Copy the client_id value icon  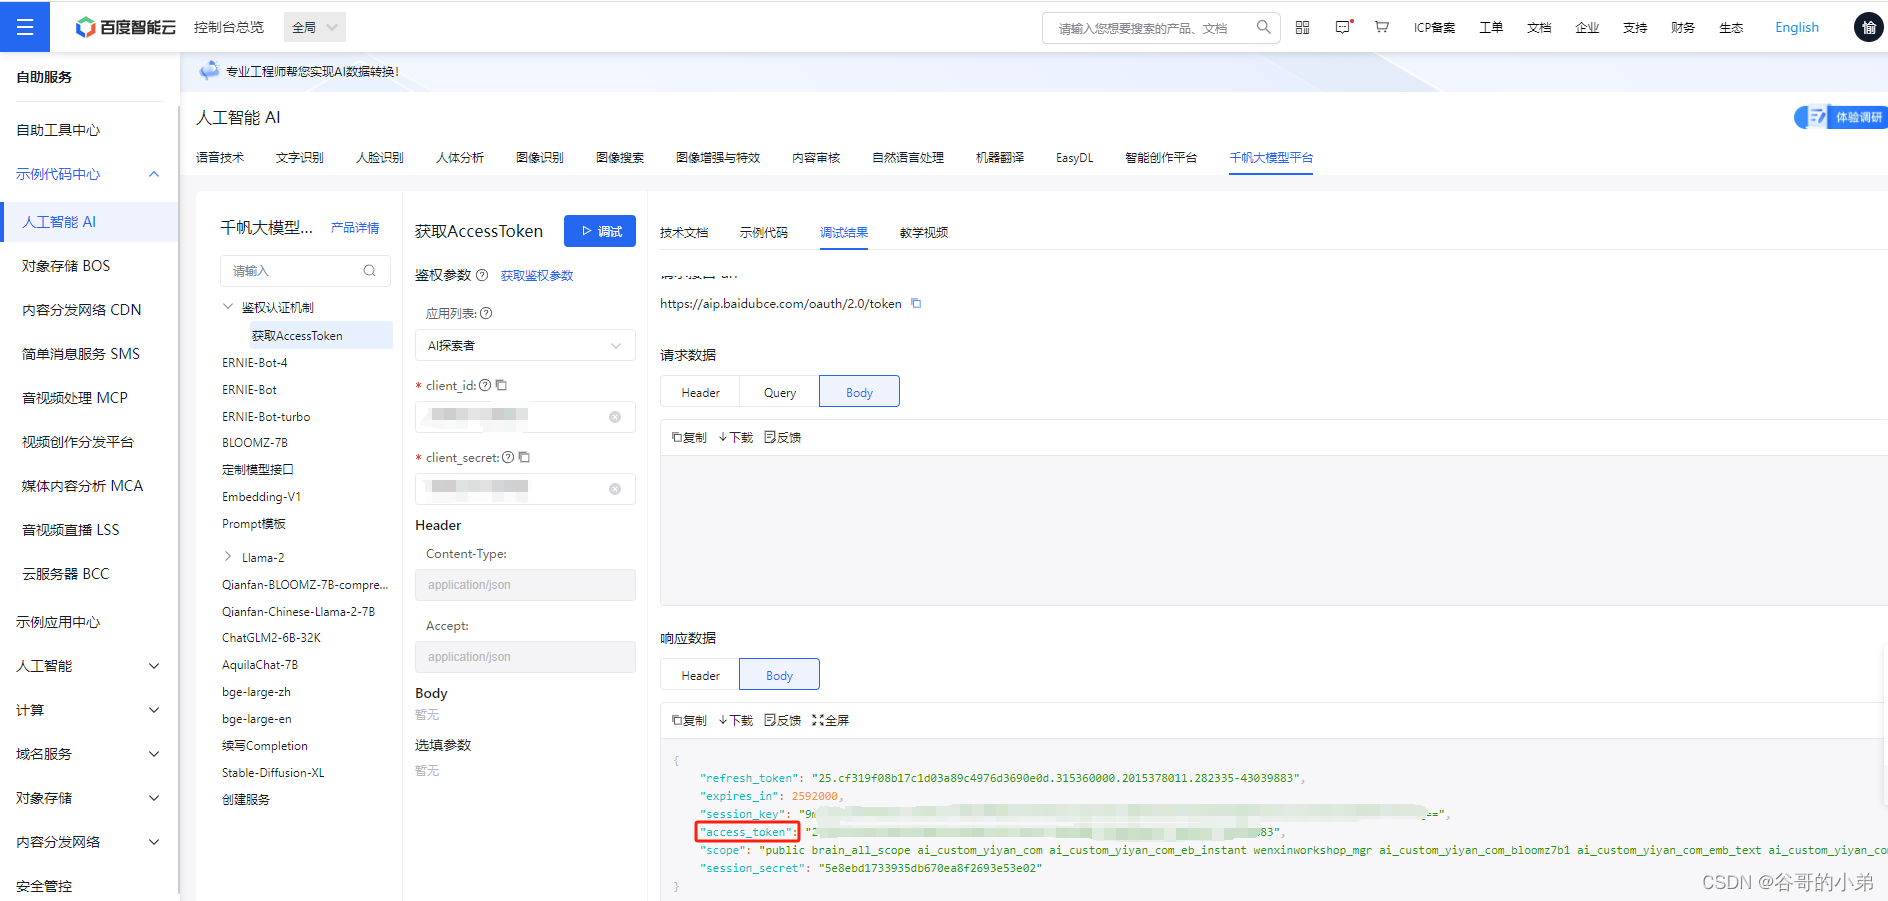point(501,385)
